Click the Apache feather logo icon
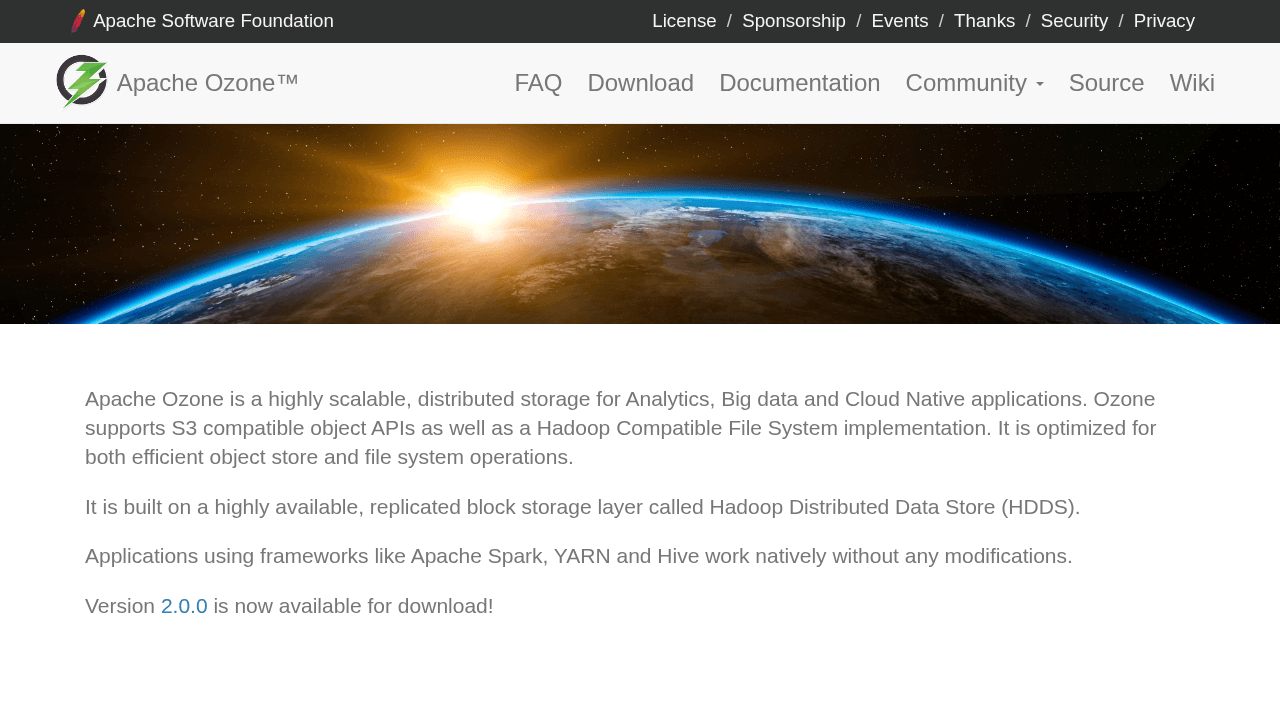The width and height of the screenshot is (1280, 720). pos(78,21)
